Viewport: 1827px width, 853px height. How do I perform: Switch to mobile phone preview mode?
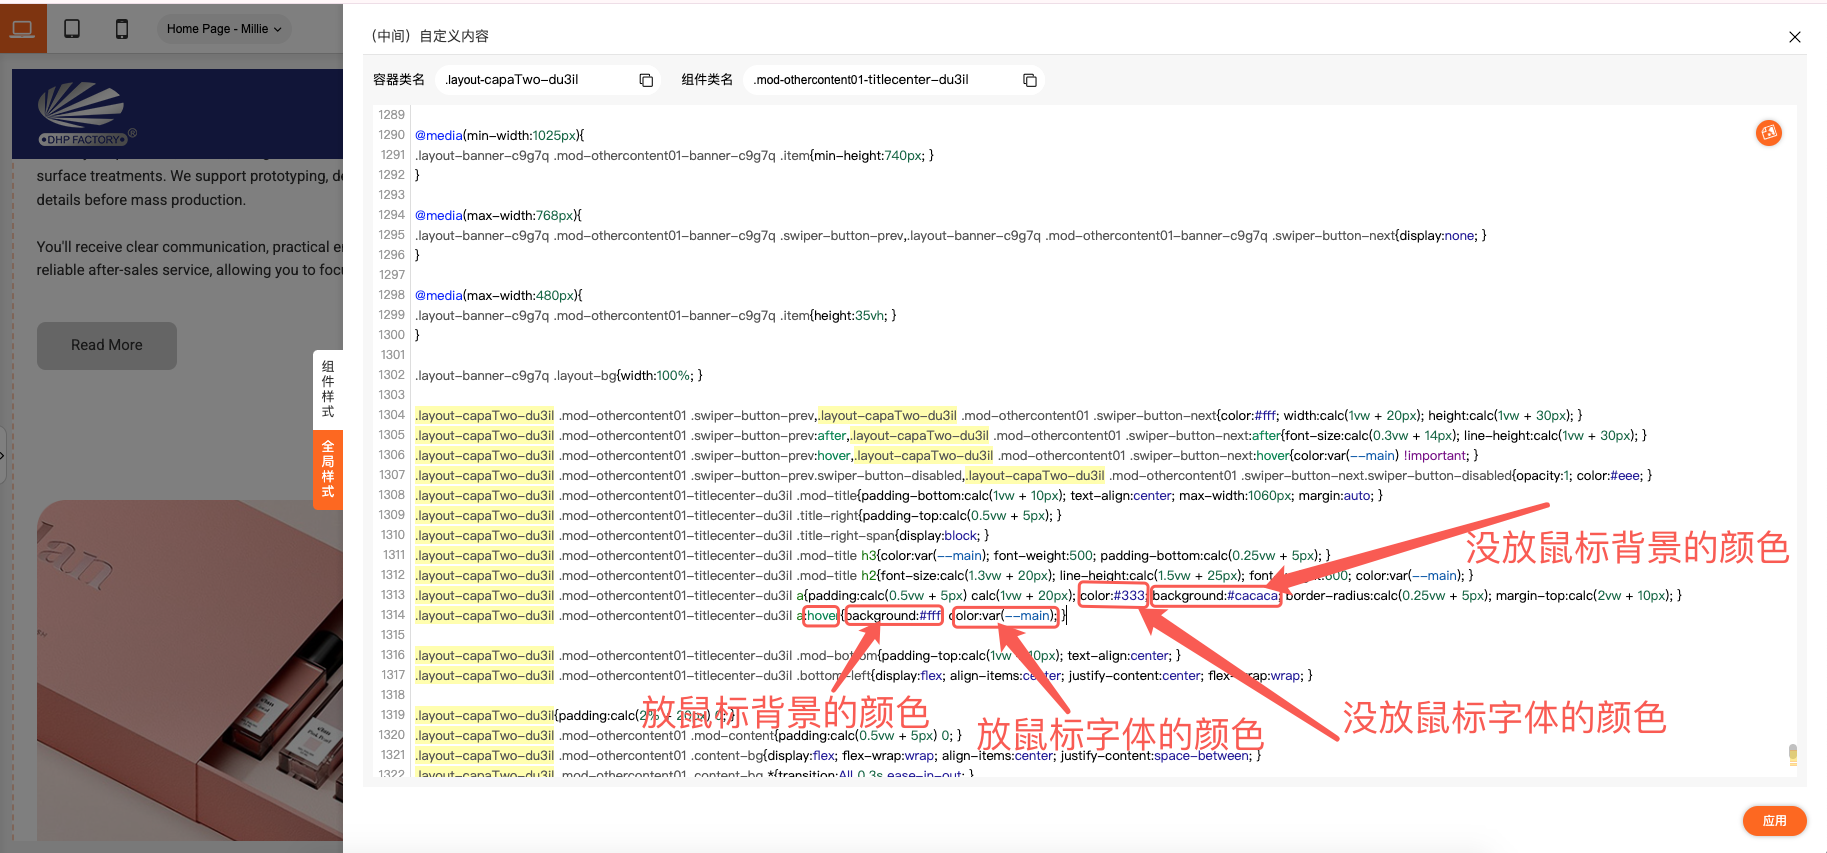pos(122,29)
